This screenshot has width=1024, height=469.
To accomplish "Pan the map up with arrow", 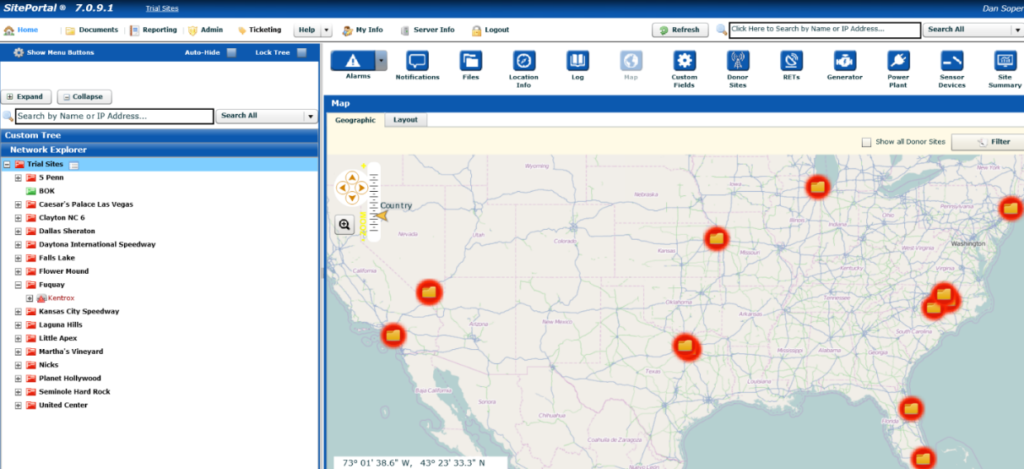I will (x=351, y=177).
